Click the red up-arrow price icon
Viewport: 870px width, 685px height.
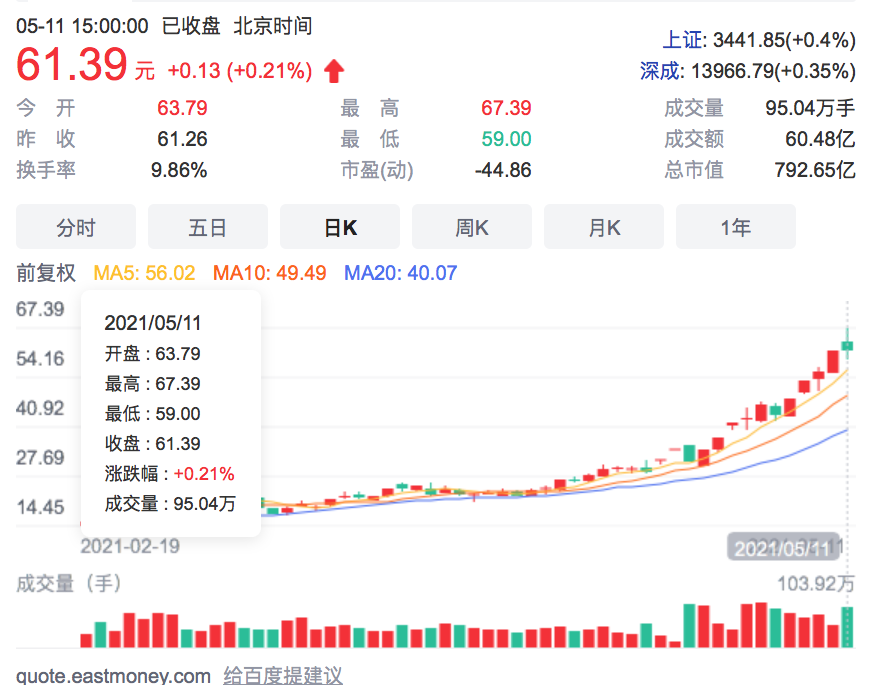[334, 71]
